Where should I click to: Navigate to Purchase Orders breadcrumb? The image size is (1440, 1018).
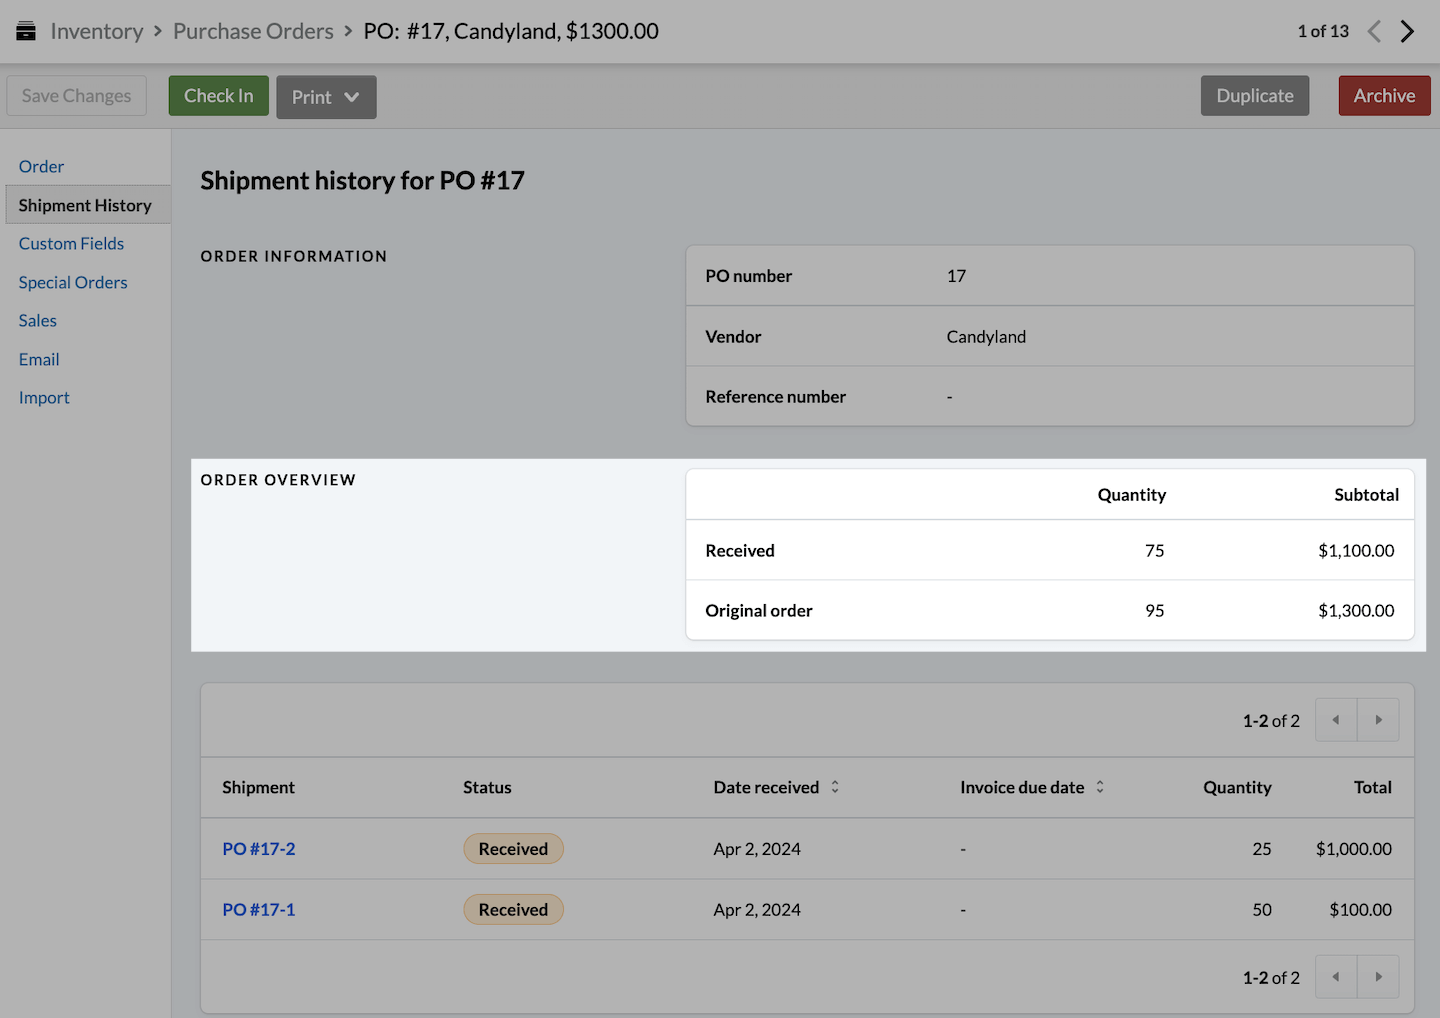pyautogui.click(x=253, y=31)
